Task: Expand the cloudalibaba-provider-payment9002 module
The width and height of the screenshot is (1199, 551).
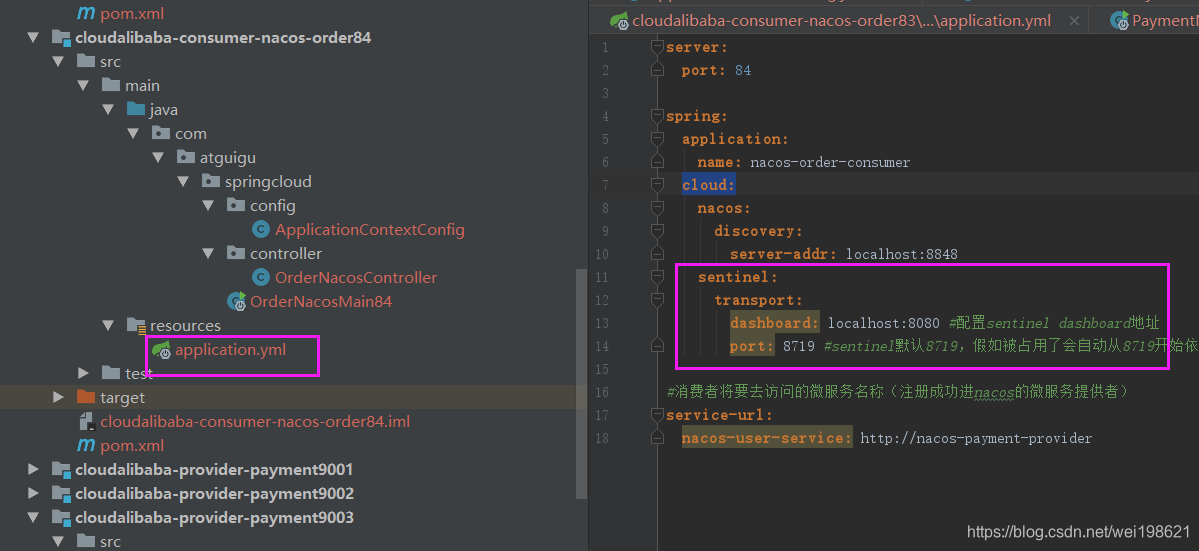Action: (x=33, y=494)
